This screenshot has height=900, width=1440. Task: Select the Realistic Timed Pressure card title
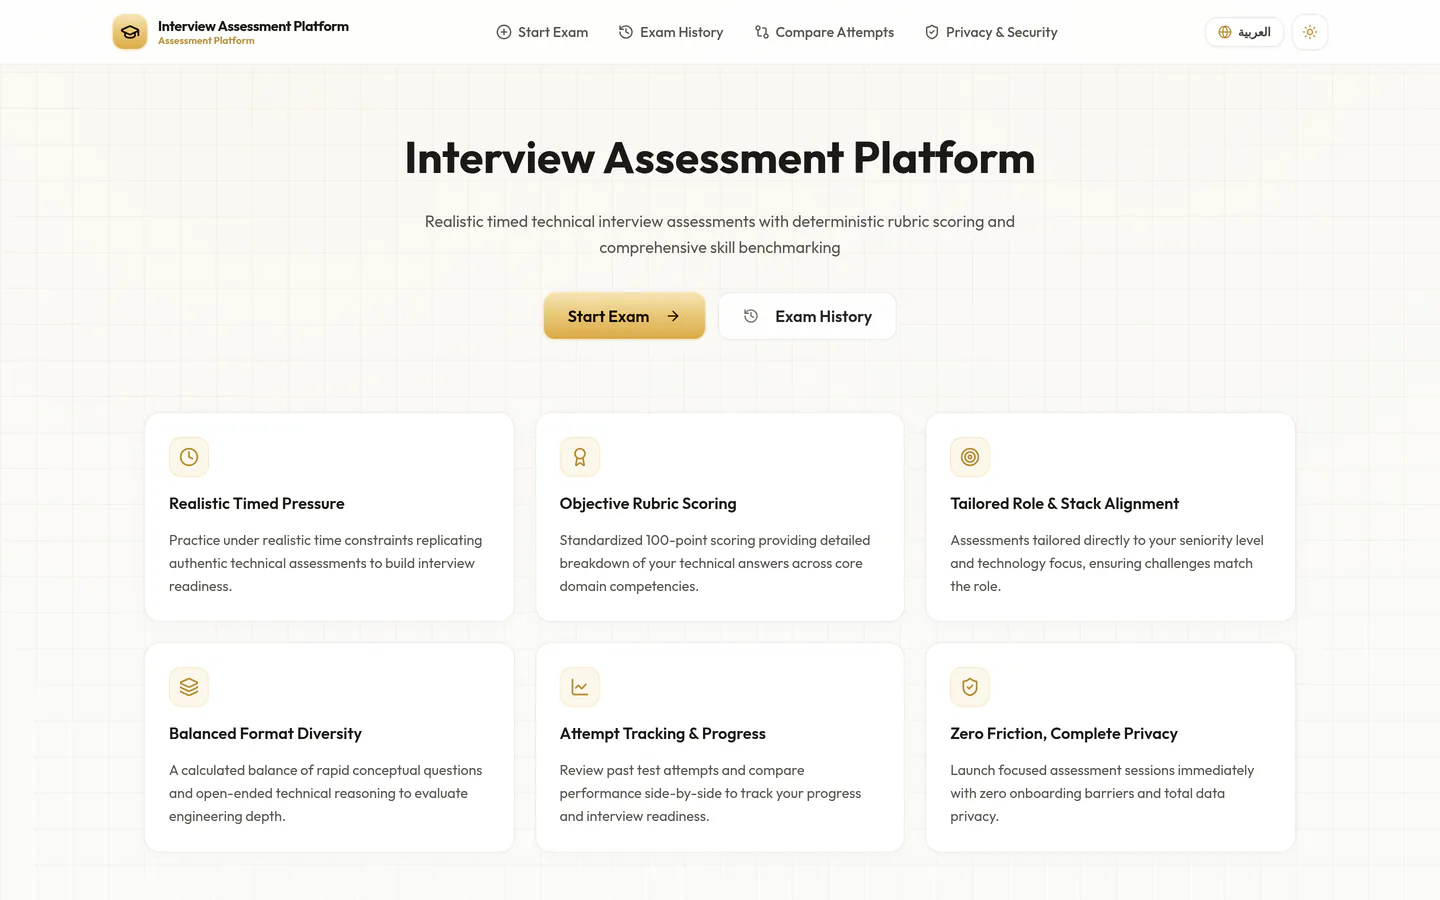[x=257, y=504]
